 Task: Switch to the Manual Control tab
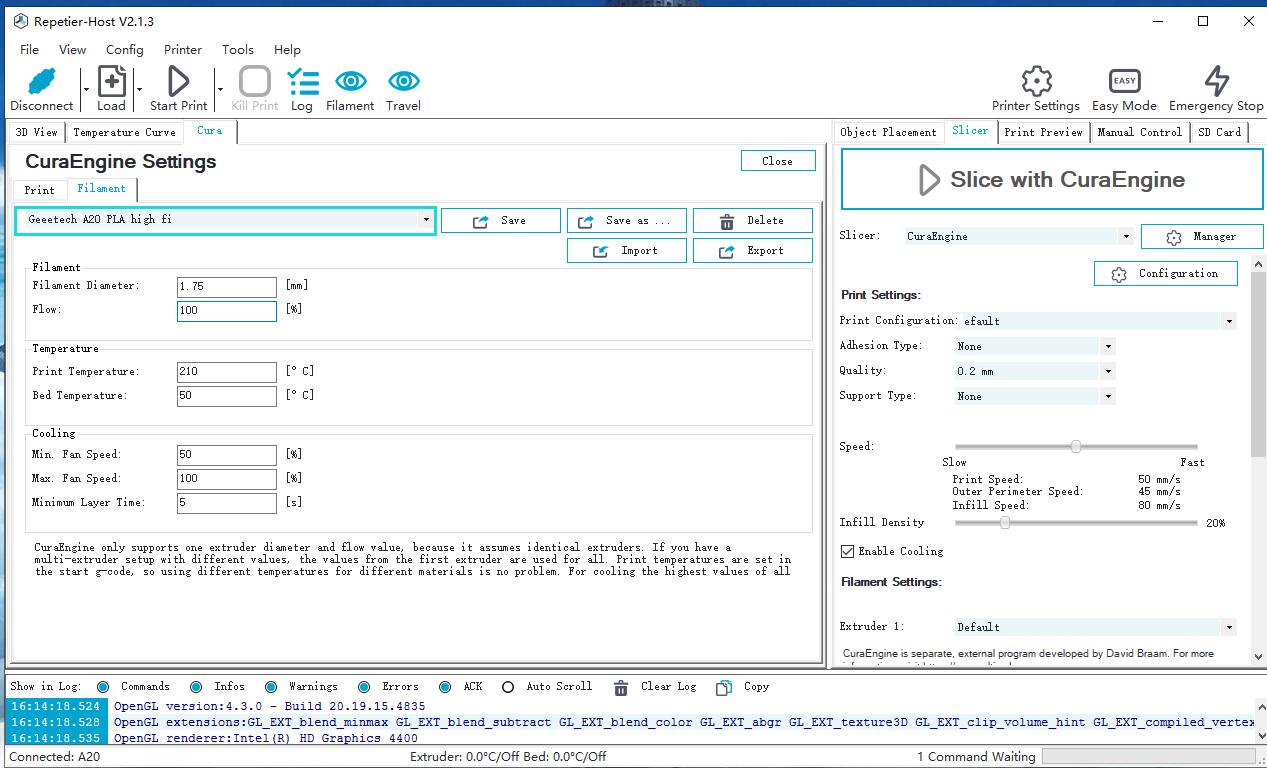click(x=1139, y=132)
